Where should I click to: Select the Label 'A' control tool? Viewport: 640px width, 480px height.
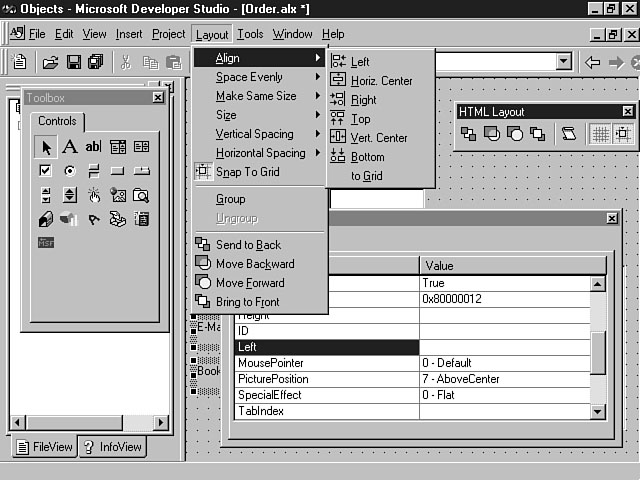[69, 147]
